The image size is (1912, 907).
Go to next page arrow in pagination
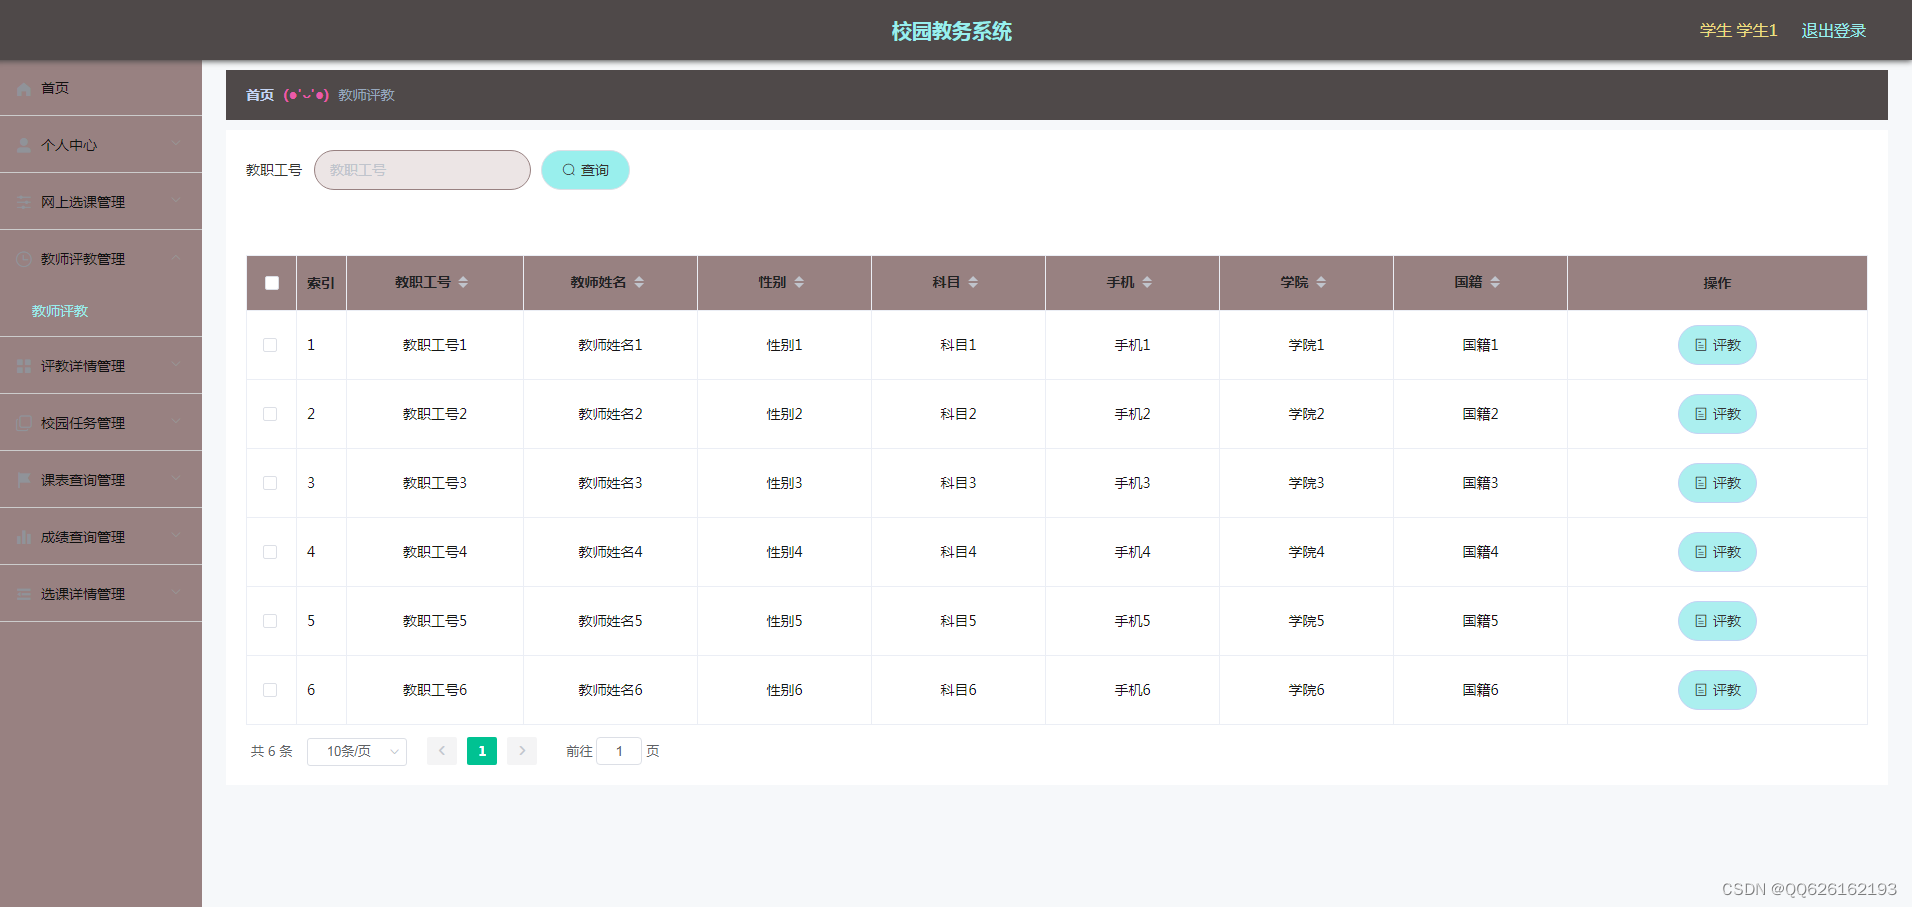click(522, 751)
